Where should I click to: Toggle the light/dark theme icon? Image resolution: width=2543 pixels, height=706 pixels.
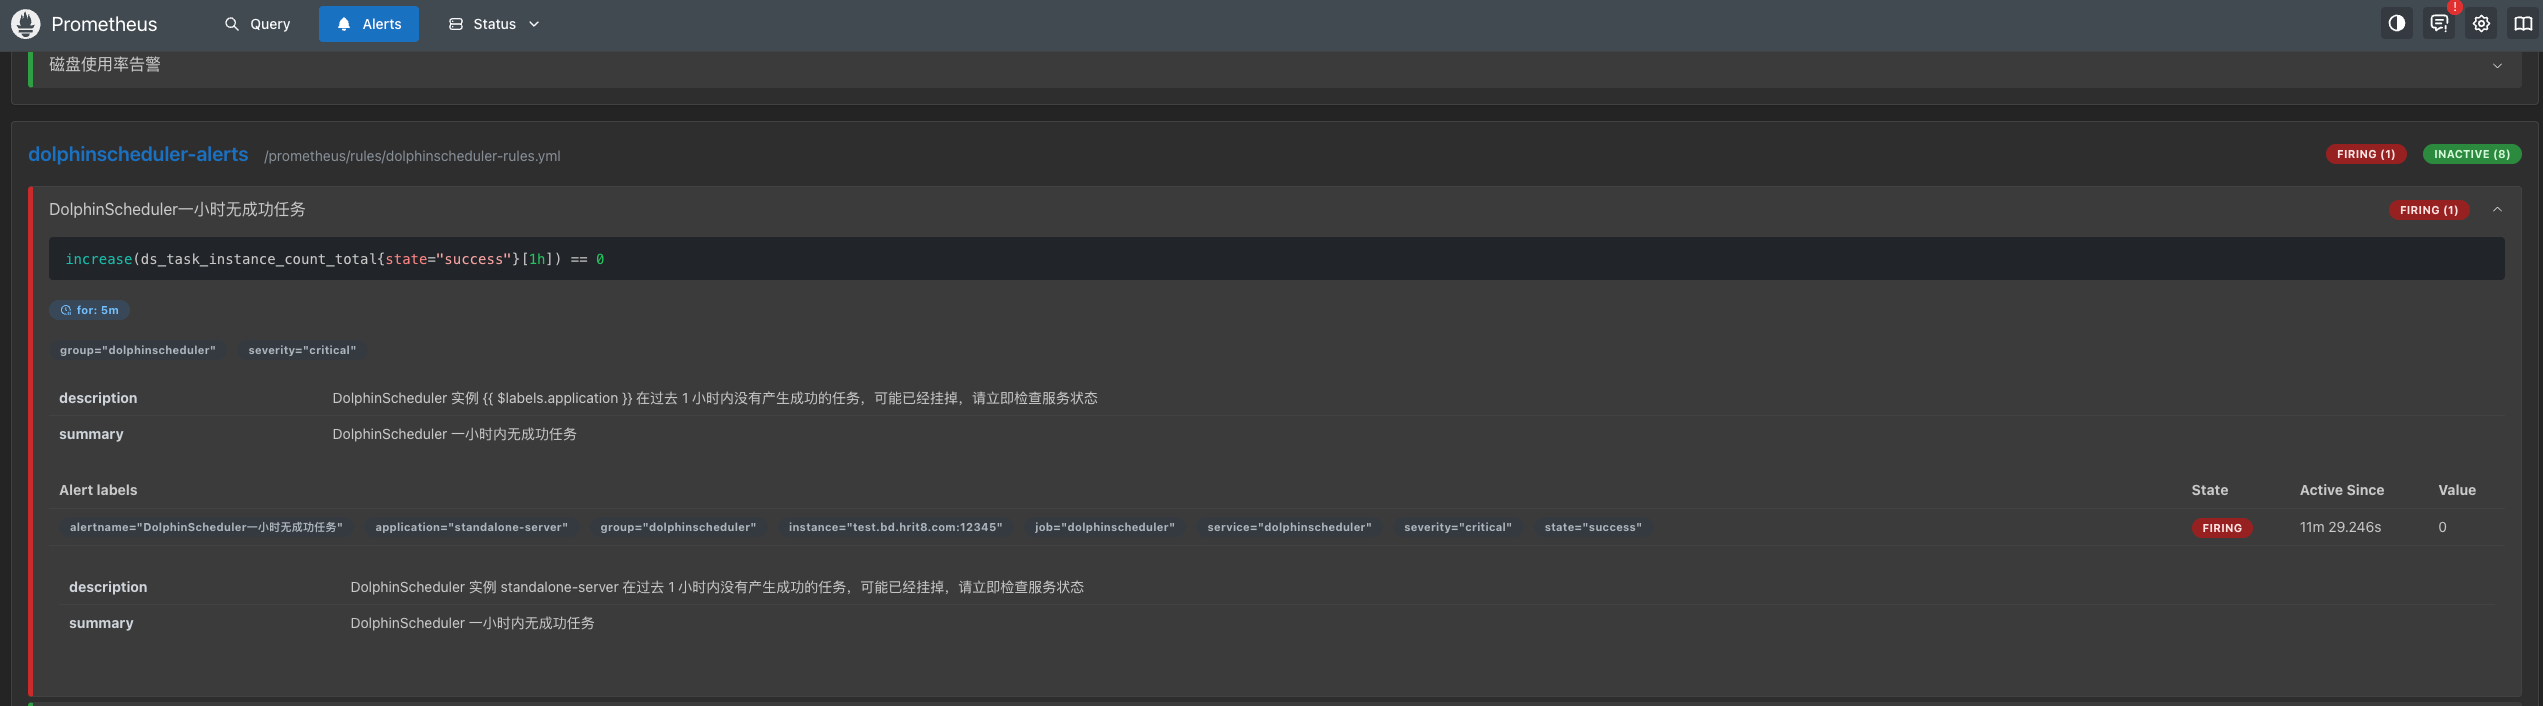click(x=2397, y=24)
